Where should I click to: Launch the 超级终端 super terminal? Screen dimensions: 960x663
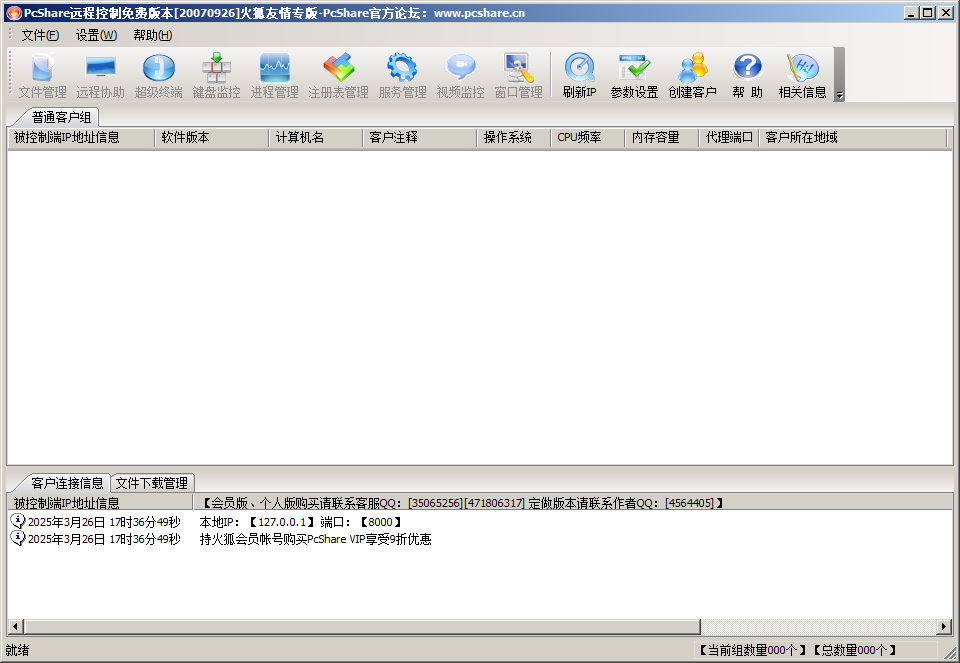(x=158, y=76)
